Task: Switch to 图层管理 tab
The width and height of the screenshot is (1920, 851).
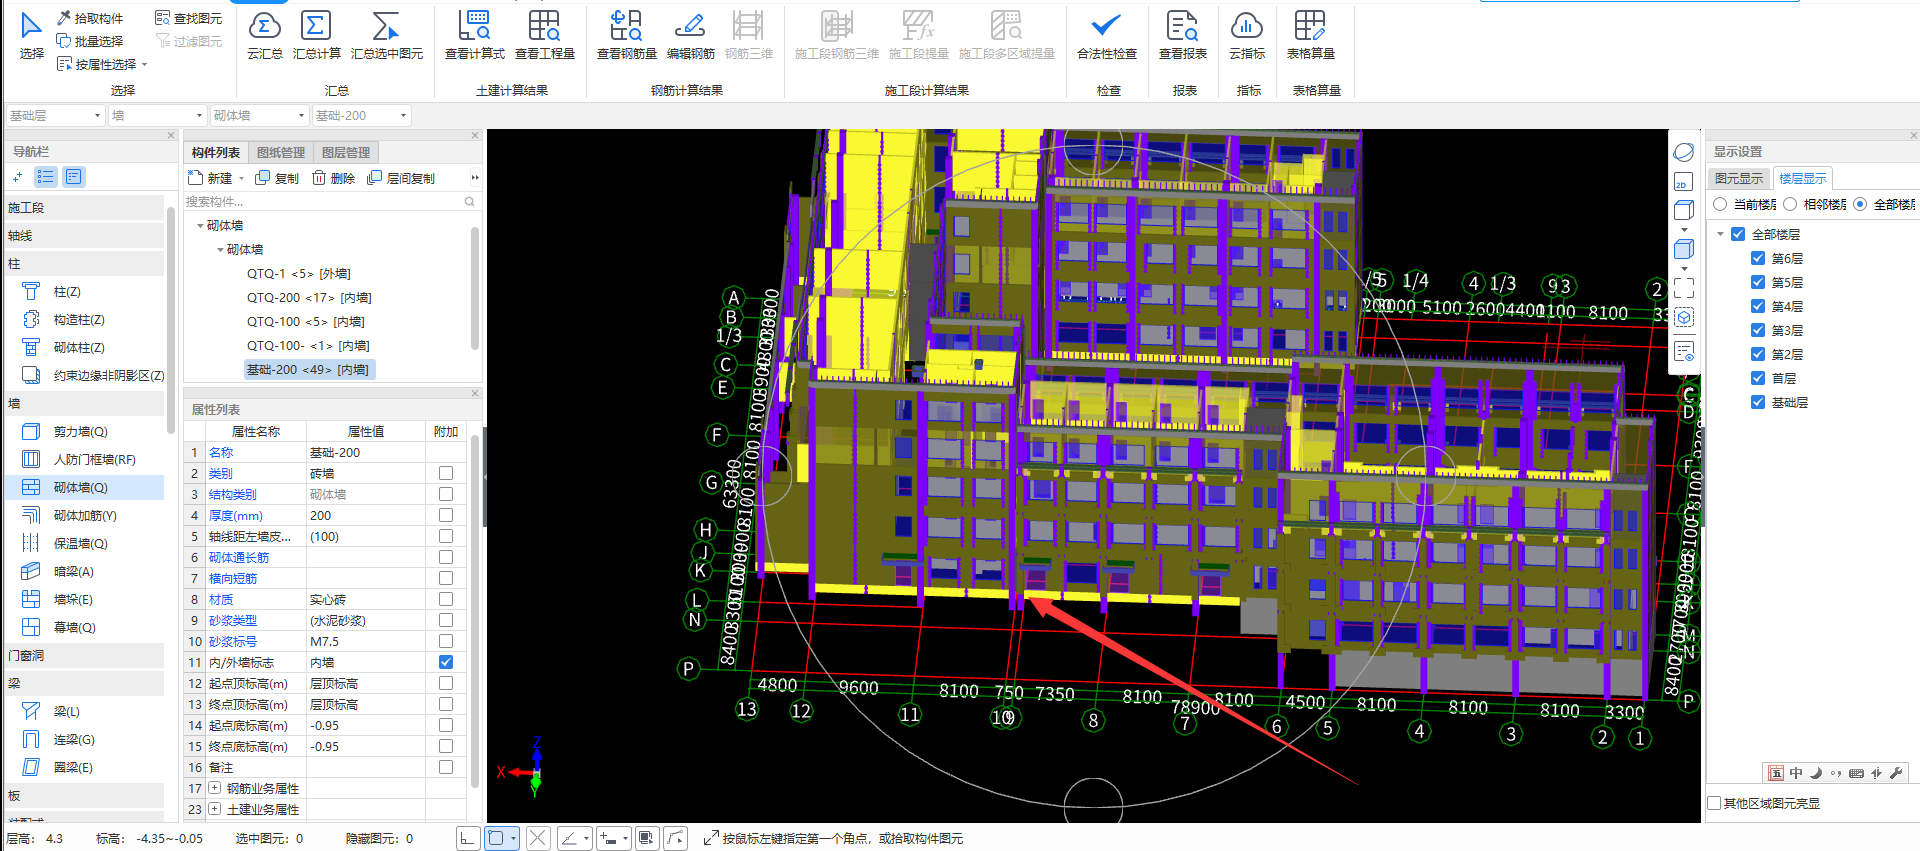Action: pos(346,152)
